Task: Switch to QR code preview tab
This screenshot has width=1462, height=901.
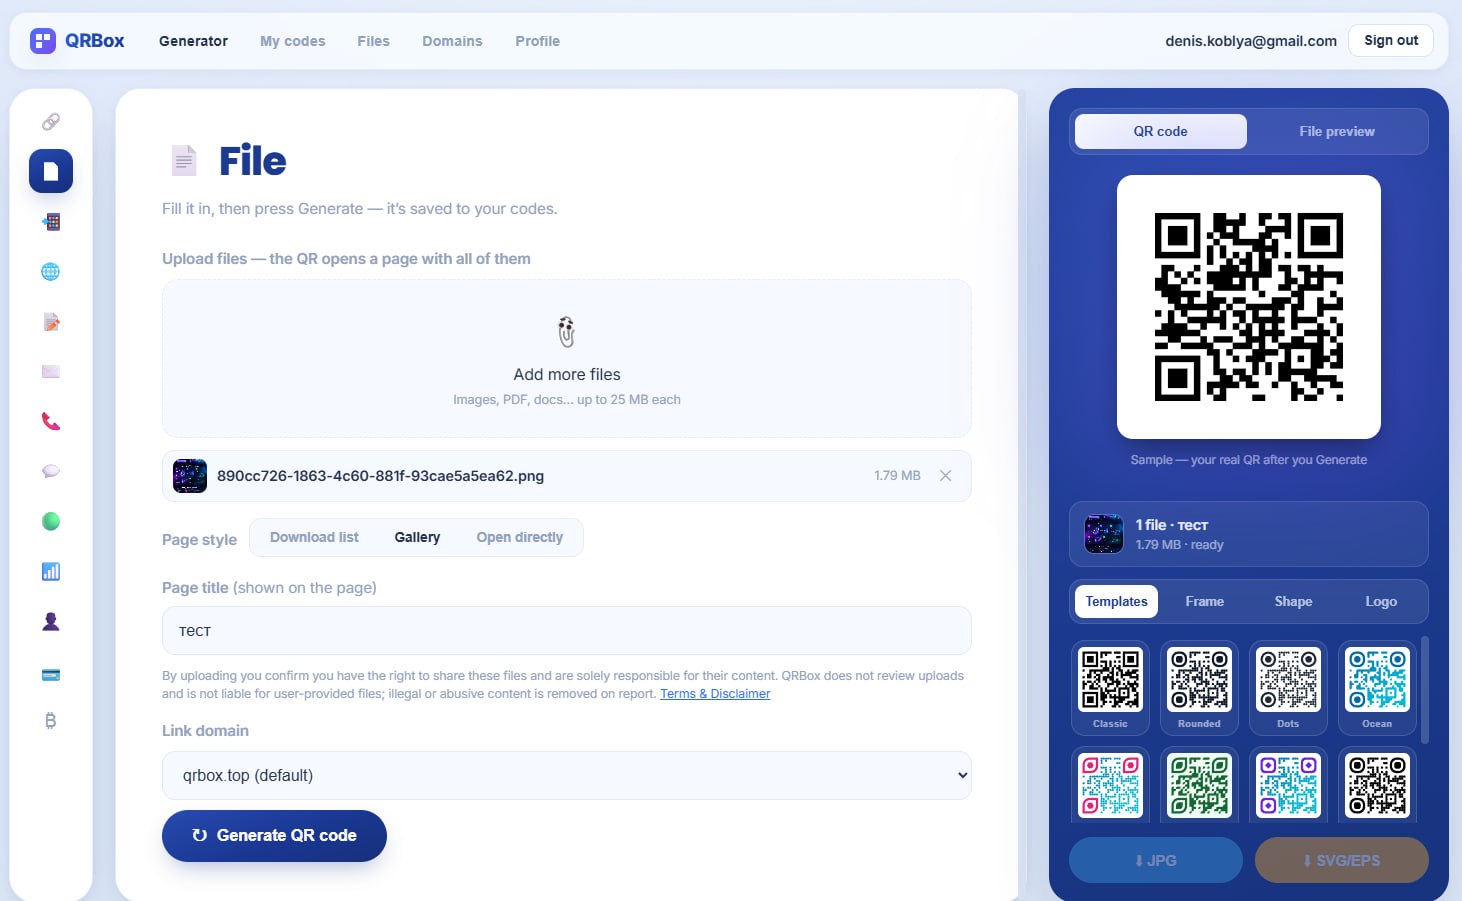Action: click(1161, 131)
